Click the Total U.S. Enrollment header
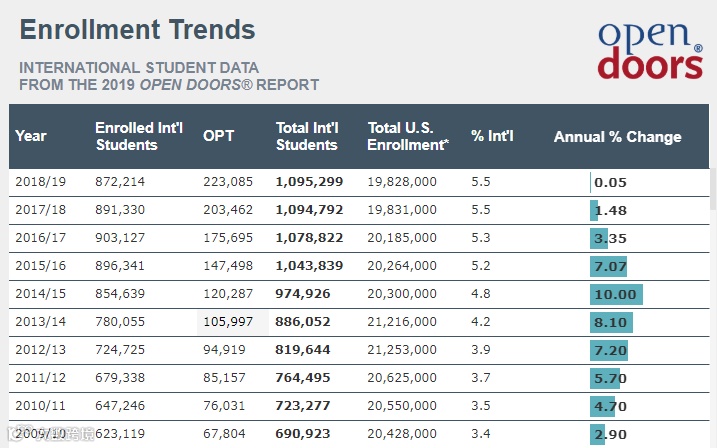 click(x=406, y=136)
